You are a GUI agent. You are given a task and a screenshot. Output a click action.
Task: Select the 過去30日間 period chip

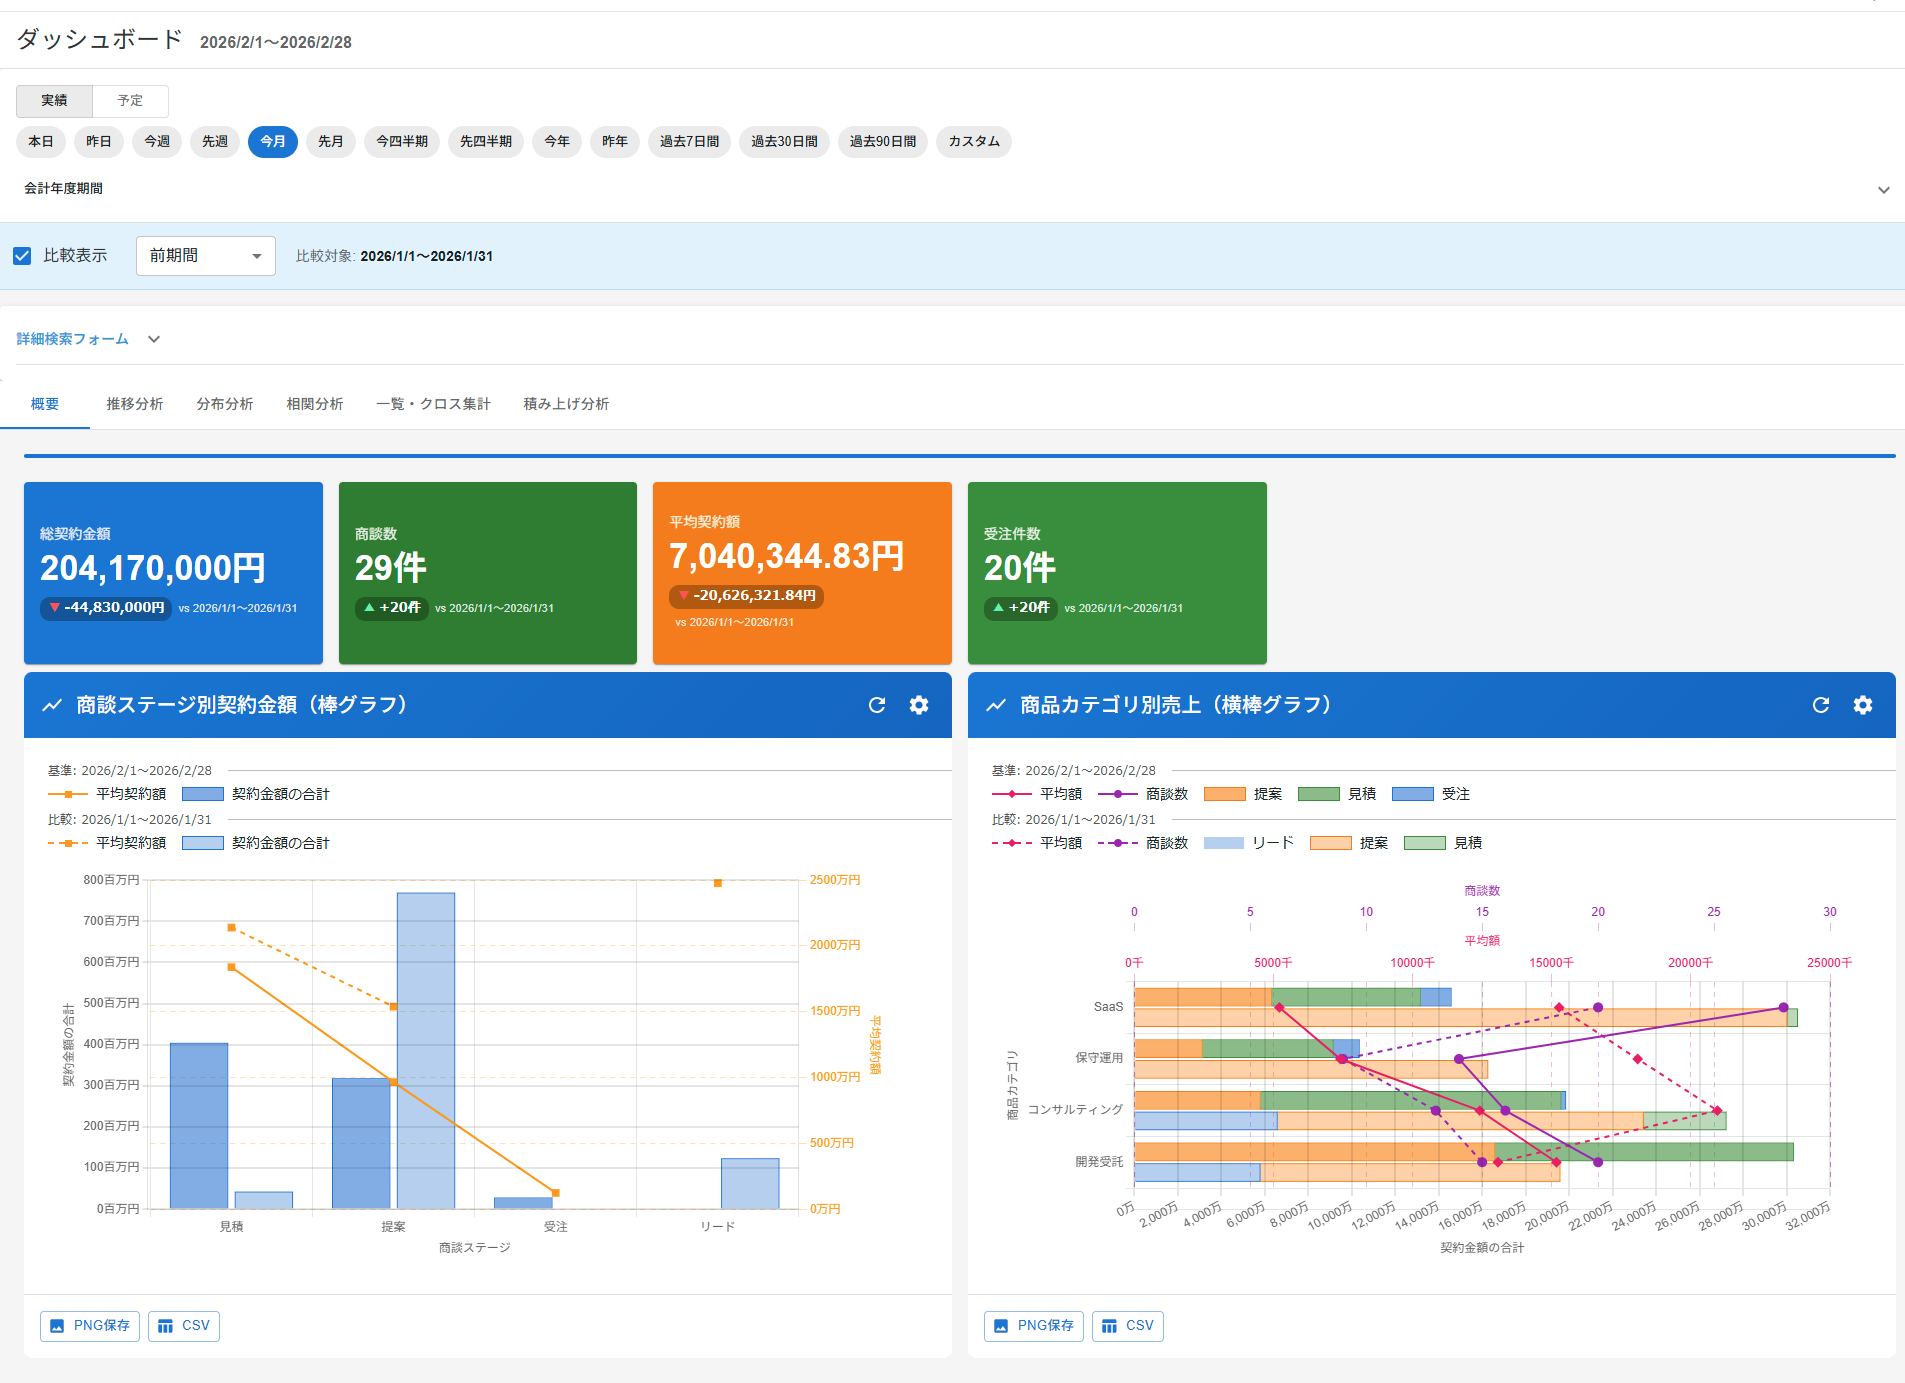click(x=784, y=142)
